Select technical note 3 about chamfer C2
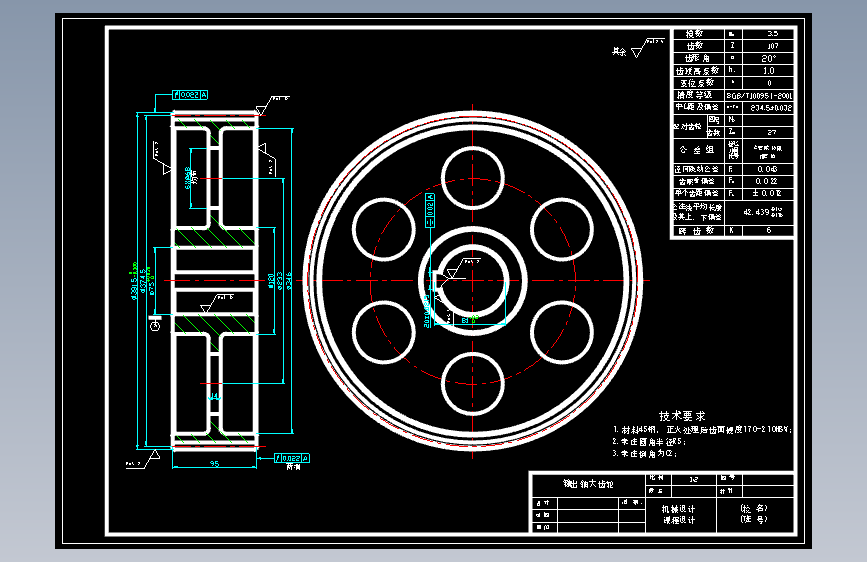 (x=644, y=454)
